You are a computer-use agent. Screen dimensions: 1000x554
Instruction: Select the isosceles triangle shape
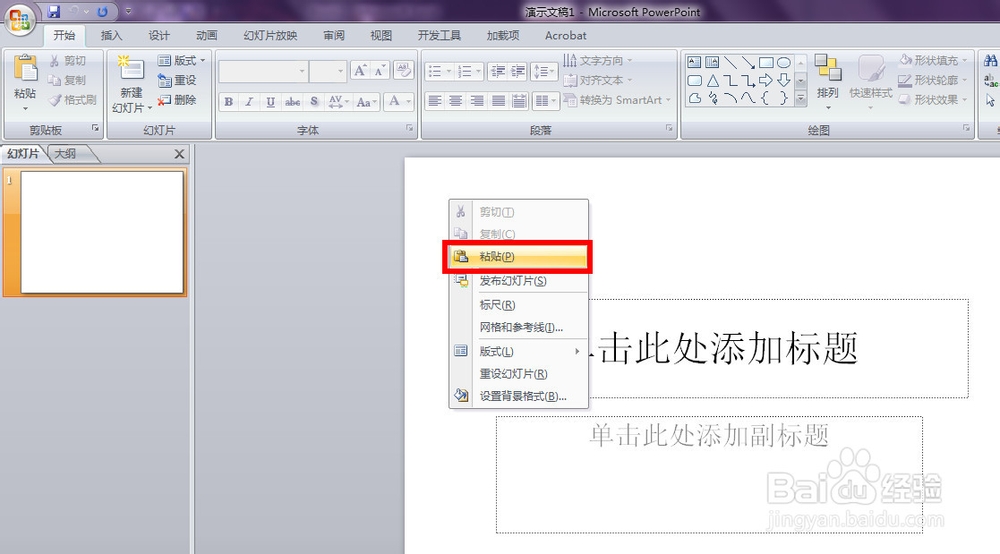[712, 80]
